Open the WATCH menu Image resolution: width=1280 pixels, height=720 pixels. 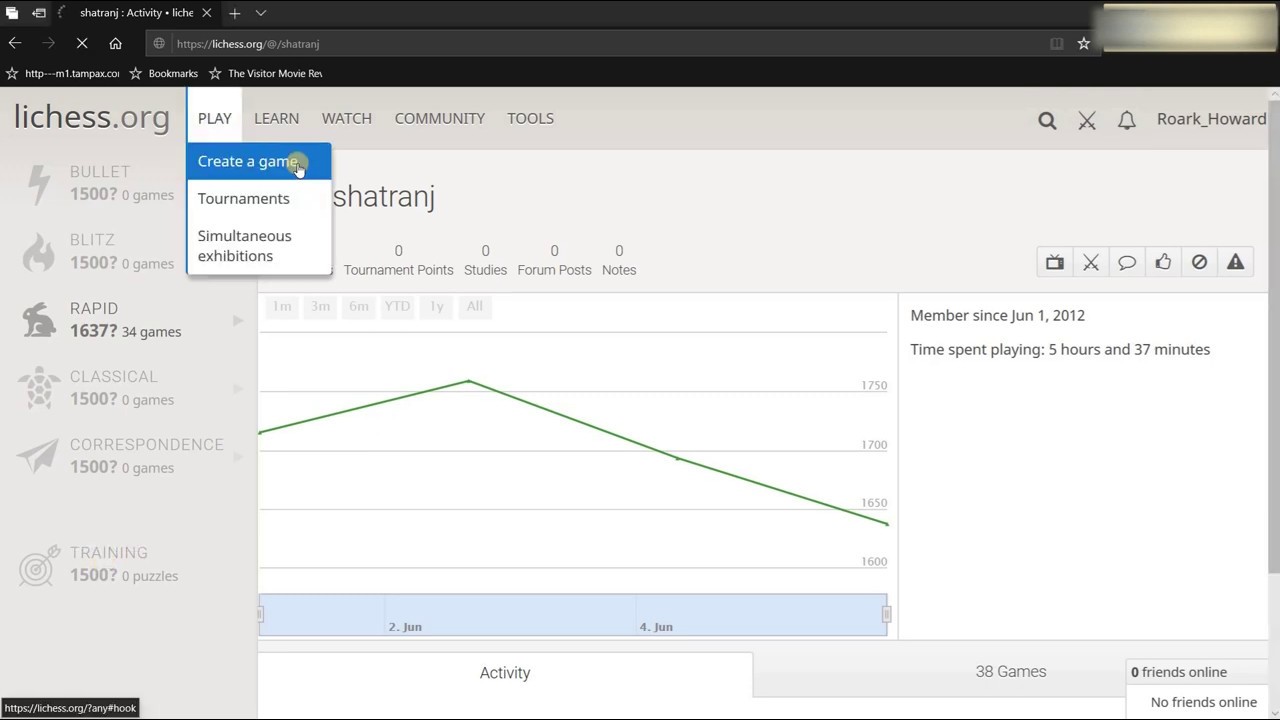tap(347, 118)
